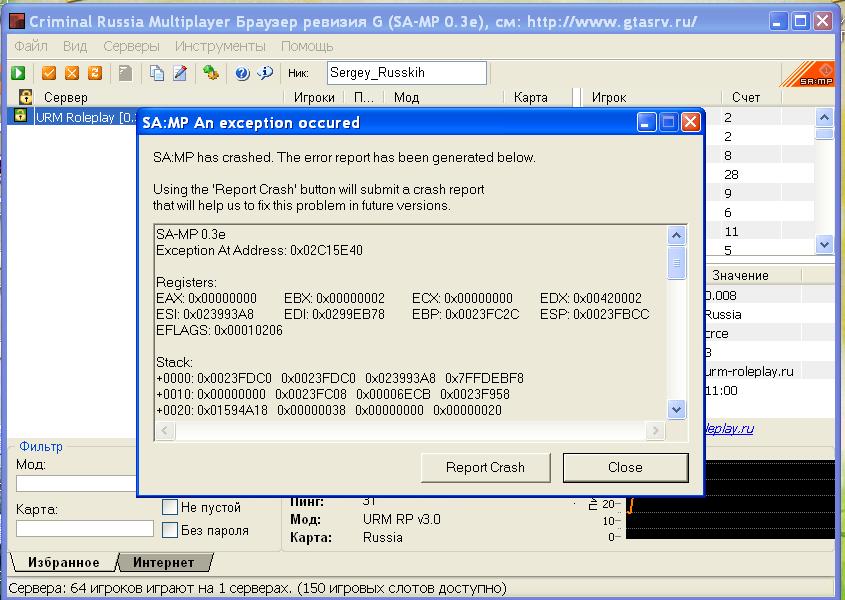Image resolution: width=845 pixels, height=600 pixels.
Task: Open the Помощь menu
Action: 307,46
